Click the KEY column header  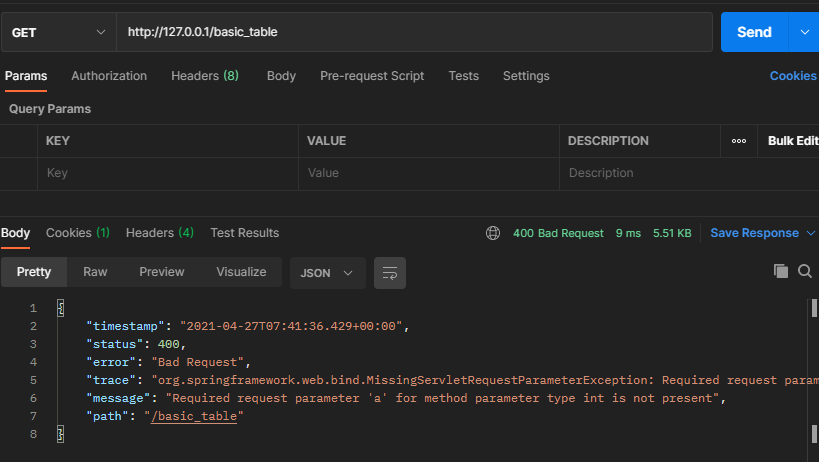click(x=57, y=141)
